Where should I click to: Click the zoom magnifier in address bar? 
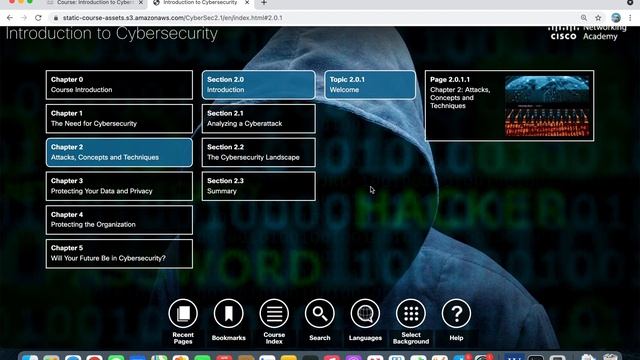584,18
